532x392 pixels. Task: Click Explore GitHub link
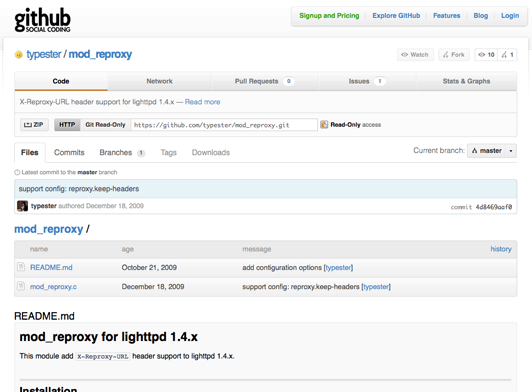pos(396,16)
